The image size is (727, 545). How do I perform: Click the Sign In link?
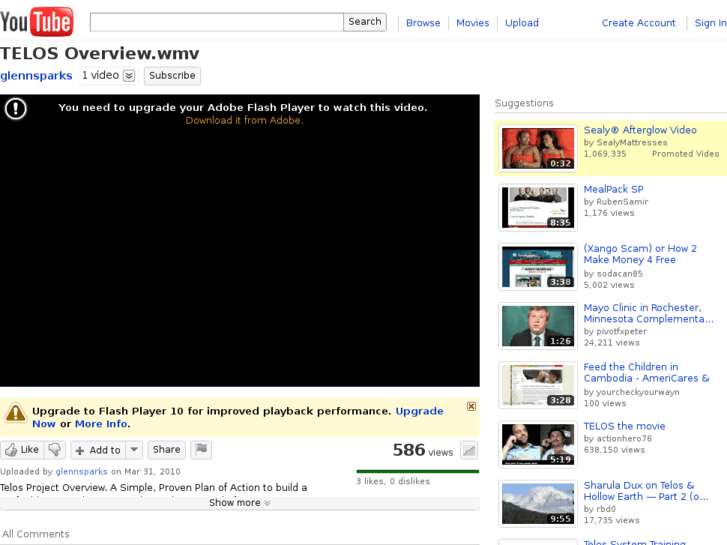[710, 23]
